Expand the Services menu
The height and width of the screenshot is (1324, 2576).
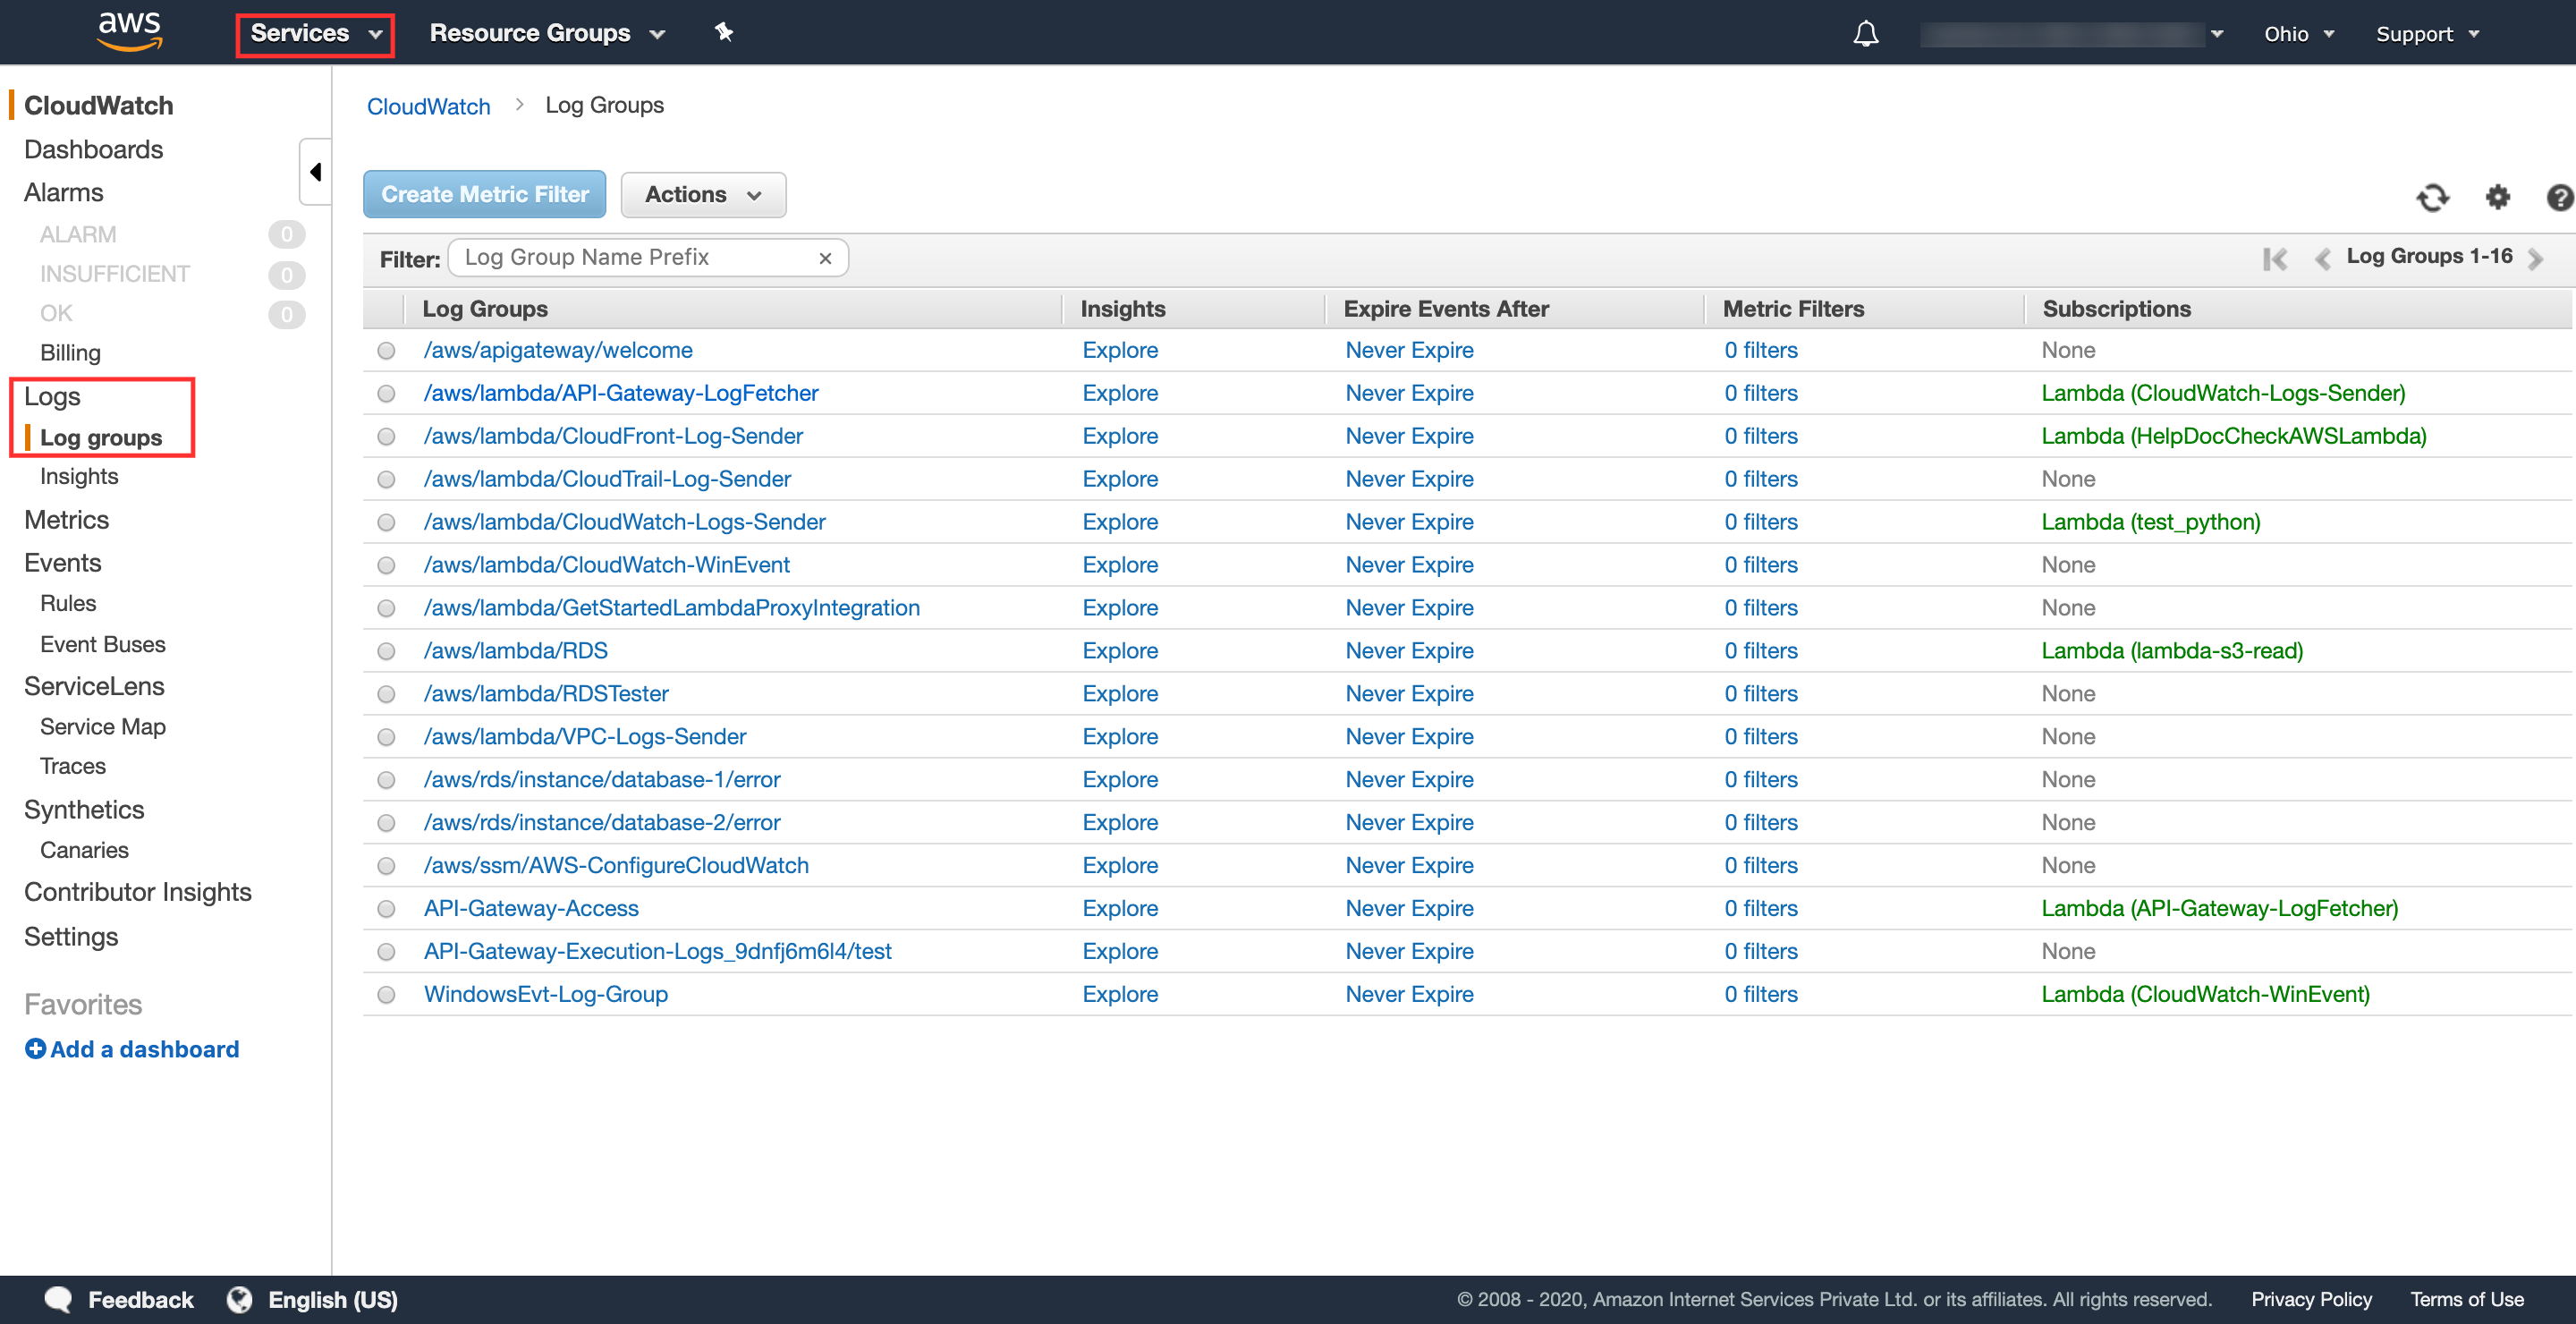click(315, 34)
